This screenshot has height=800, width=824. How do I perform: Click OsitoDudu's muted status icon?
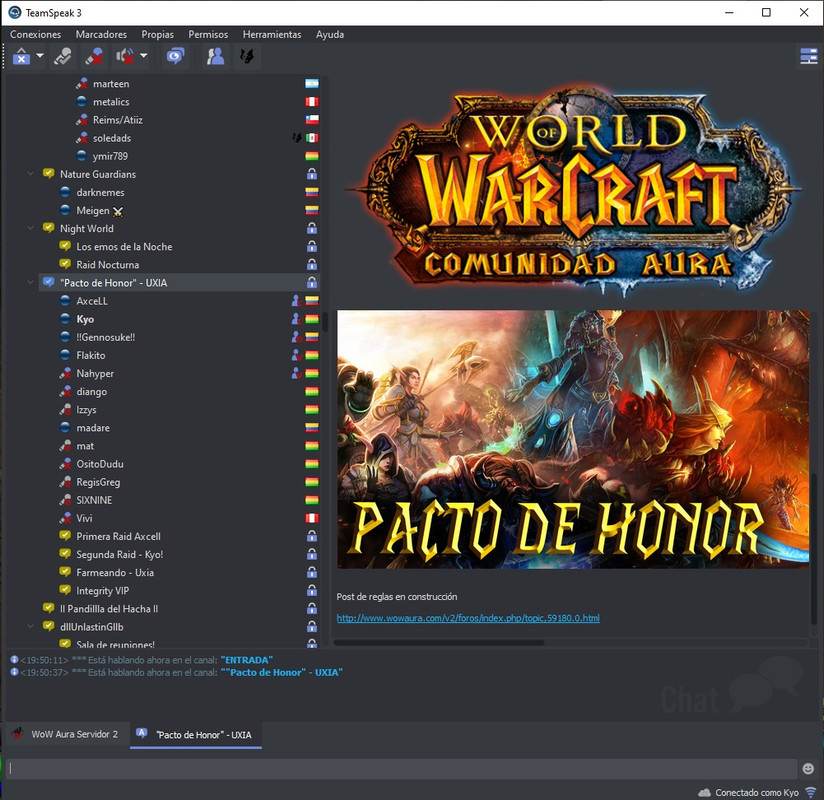65,464
